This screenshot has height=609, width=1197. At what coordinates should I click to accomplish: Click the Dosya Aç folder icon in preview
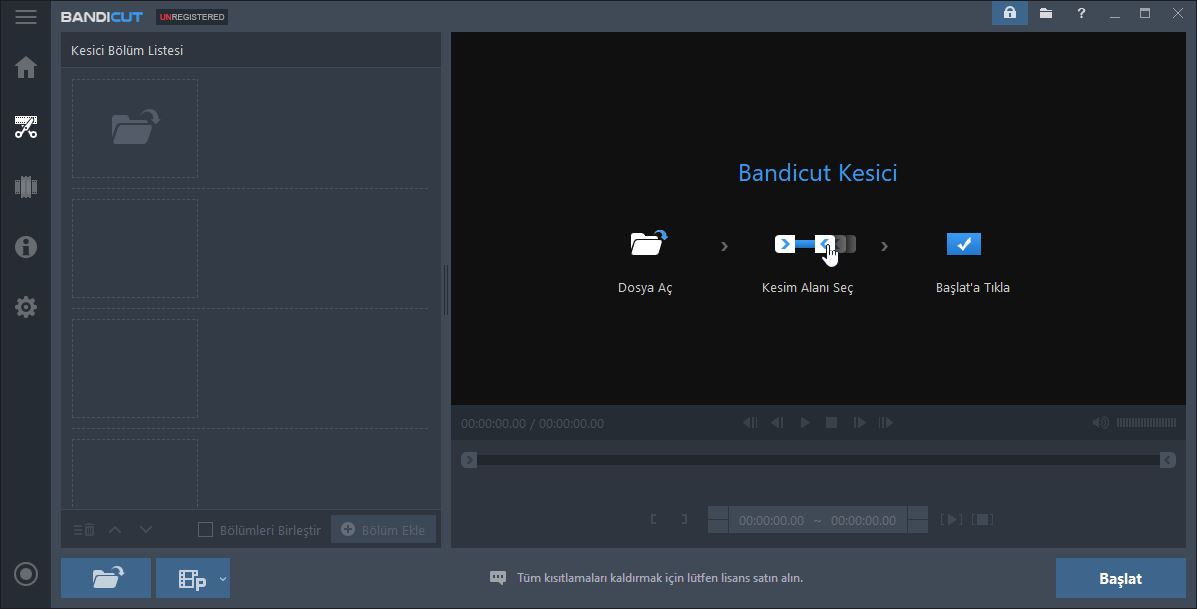click(x=648, y=243)
